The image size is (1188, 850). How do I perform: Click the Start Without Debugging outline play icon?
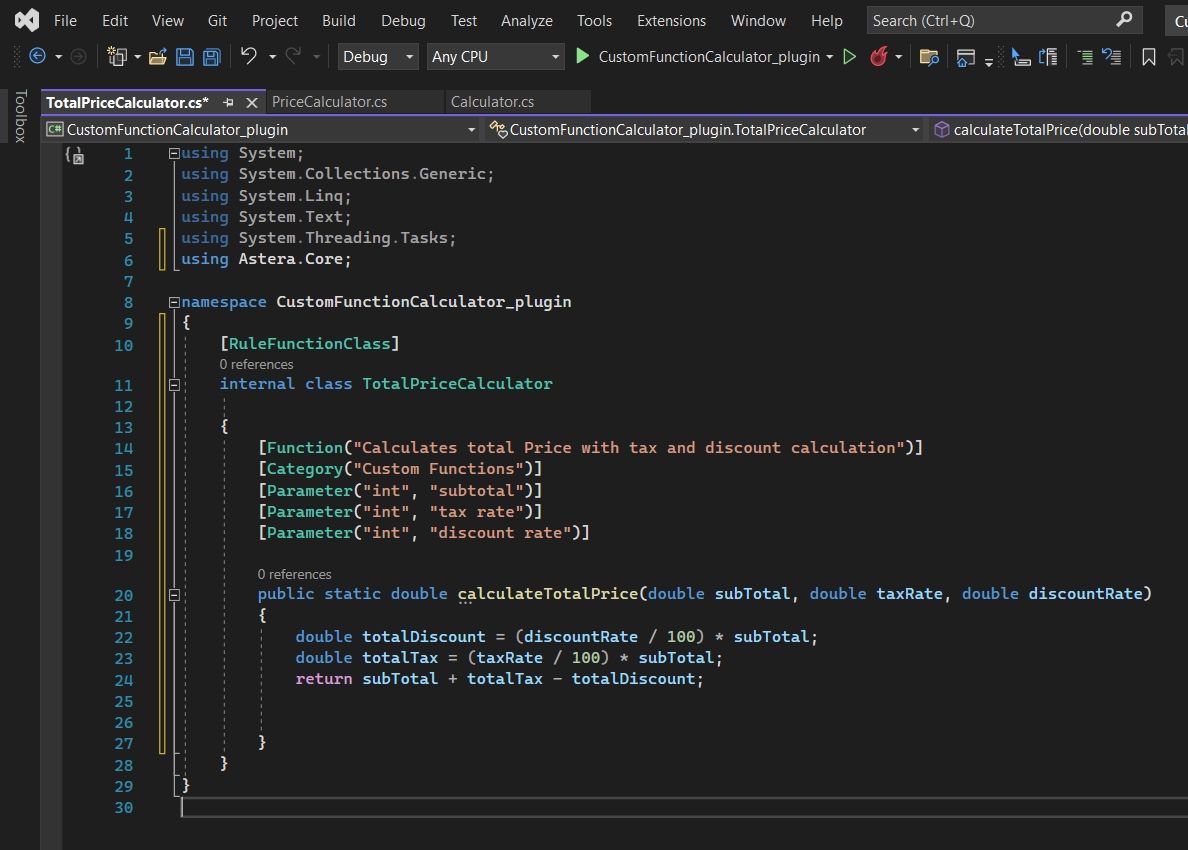point(850,57)
